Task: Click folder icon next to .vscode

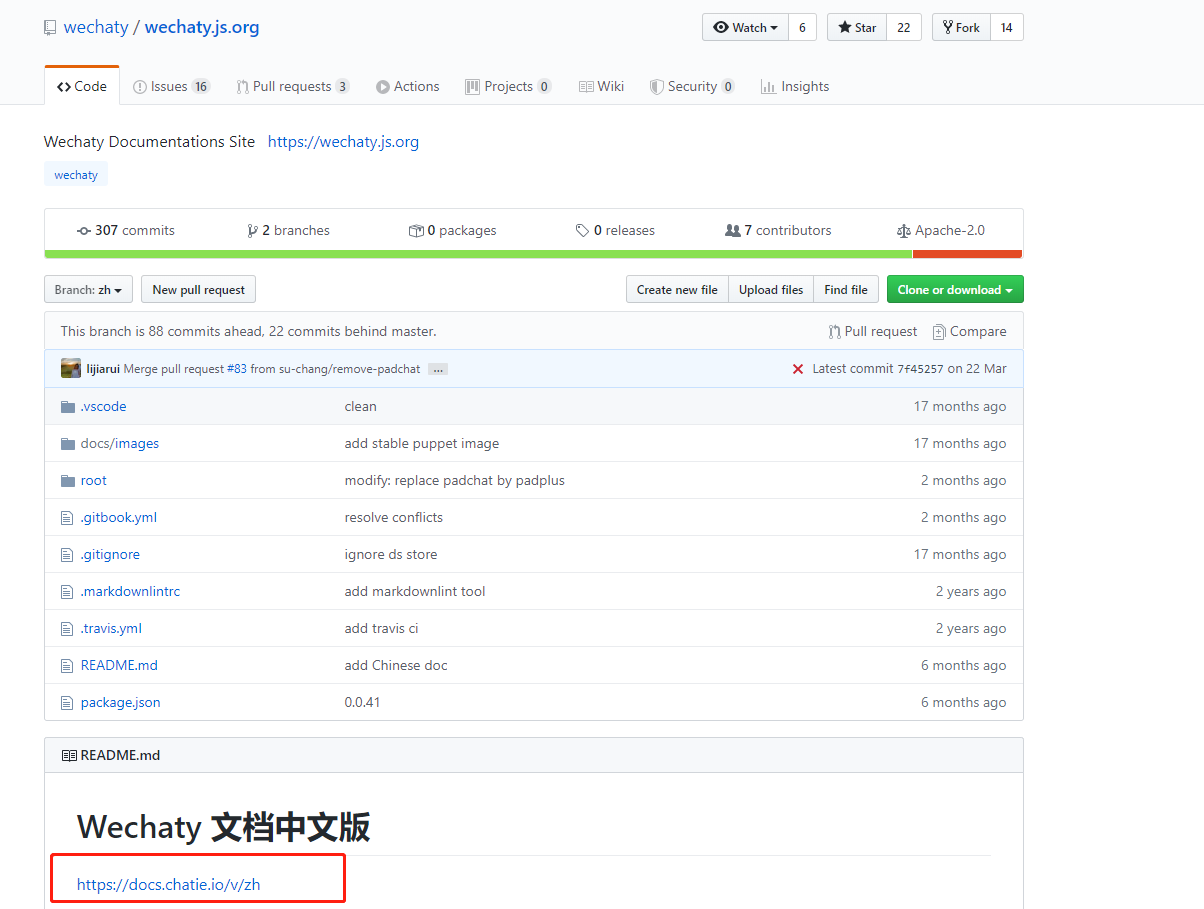Action: click(x=68, y=406)
